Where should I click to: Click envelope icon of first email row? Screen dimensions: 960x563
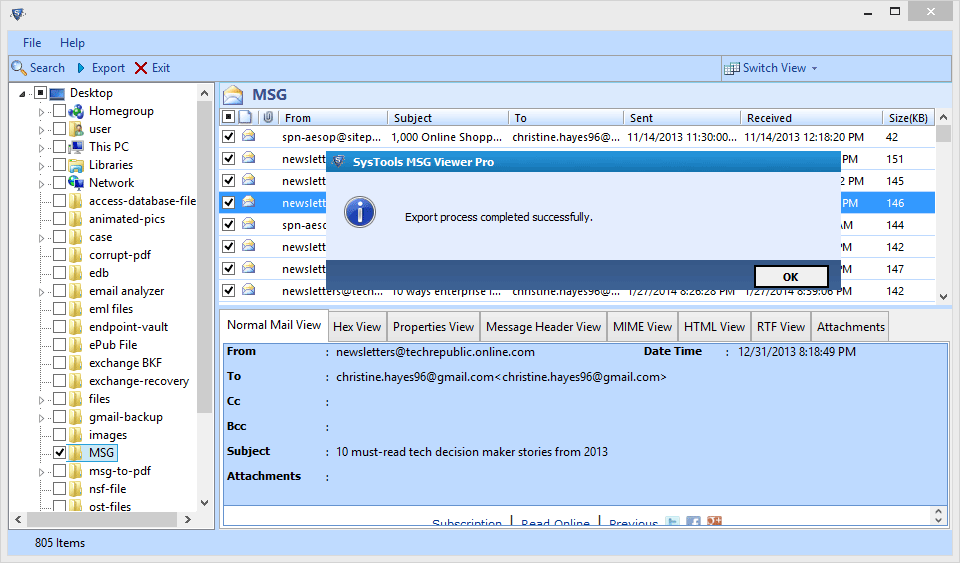pyautogui.click(x=249, y=136)
